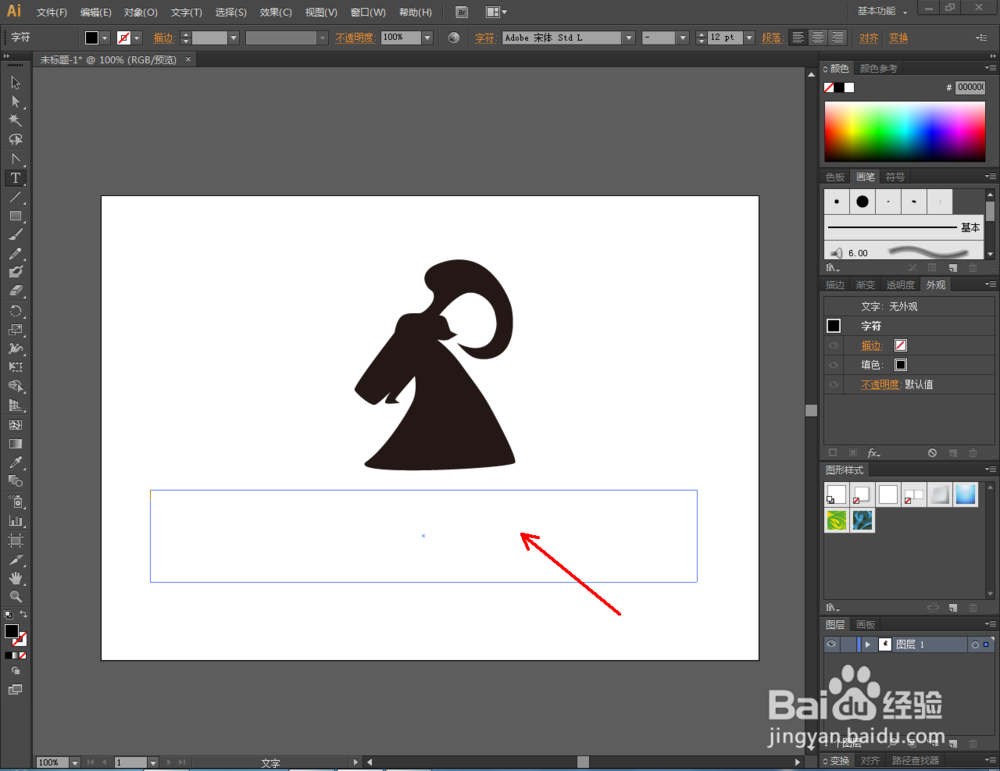Click the 段落 link in control bar
1000x771 pixels.
[771, 38]
